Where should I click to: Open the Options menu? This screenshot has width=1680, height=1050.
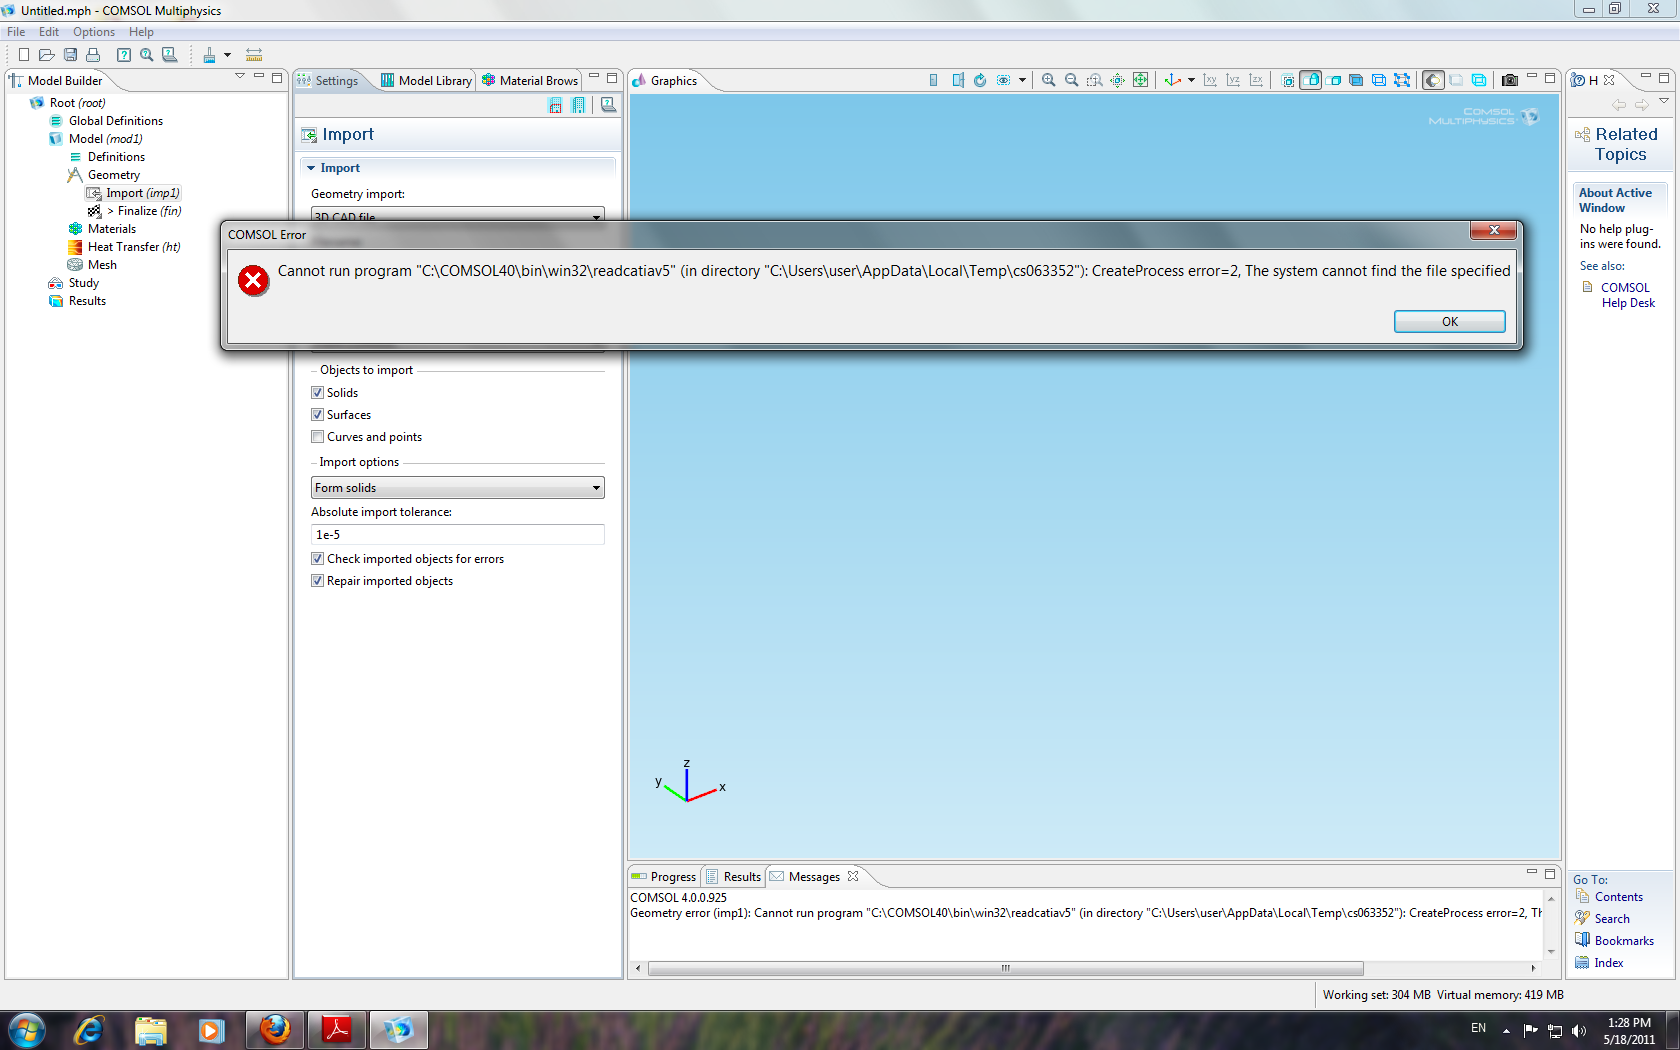pyautogui.click(x=93, y=32)
